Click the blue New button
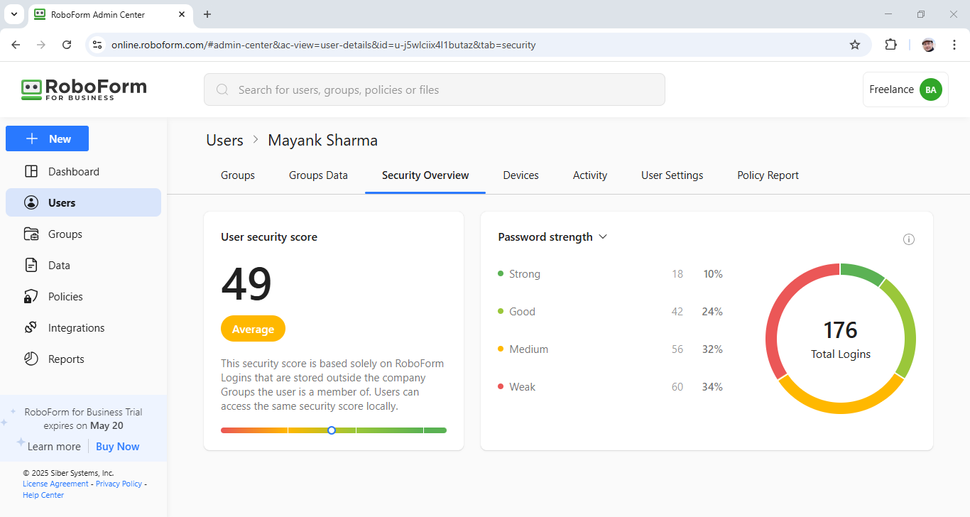Image resolution: width=970 pixels, height=517 pixels. [47, 139]
